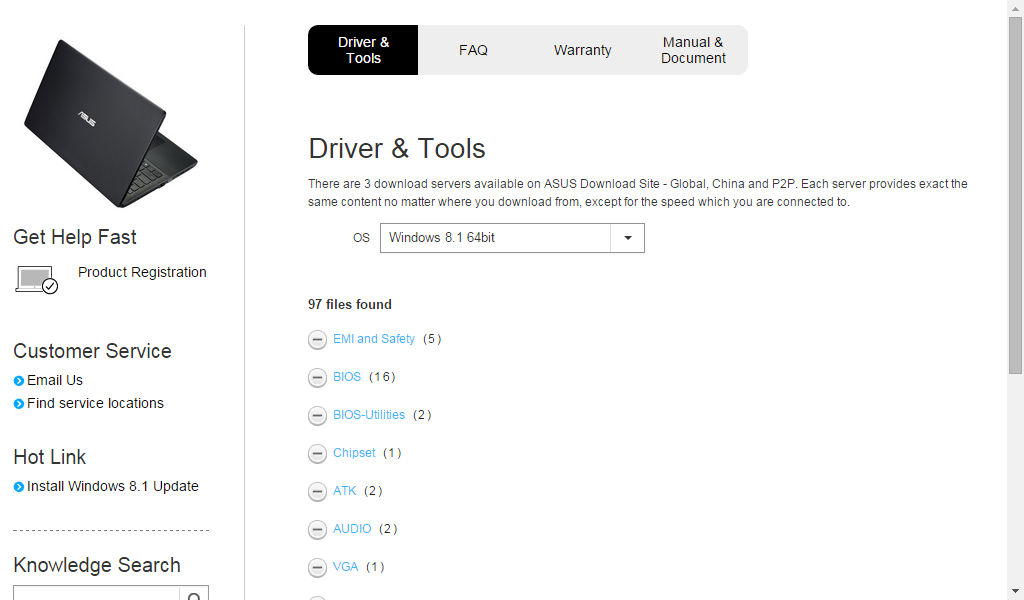Viewport: 1024px width, 600px height.
Task: Click inside the Knowledge Search input field
Action: (x=95, y=593)
